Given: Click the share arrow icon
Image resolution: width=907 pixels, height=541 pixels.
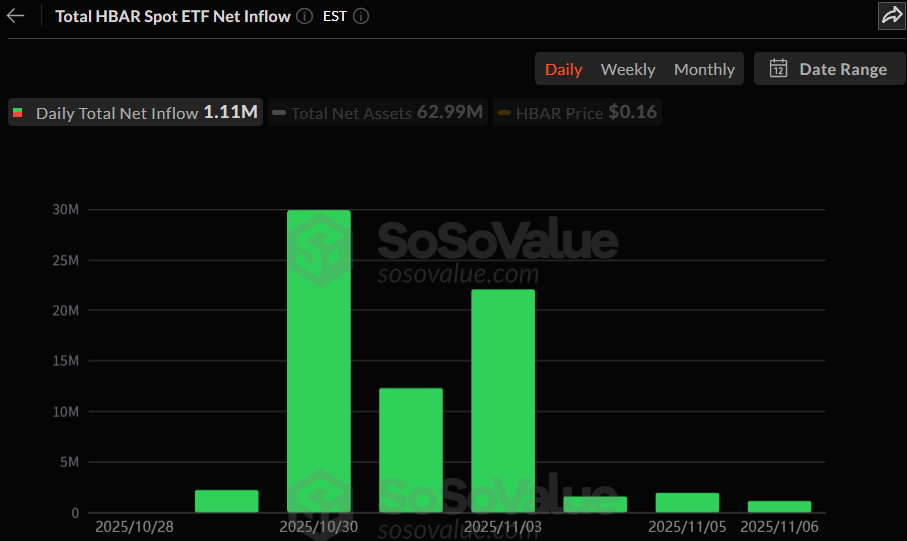Looking at the screenshot, I should pyautogui.click(x=890, y=15).
